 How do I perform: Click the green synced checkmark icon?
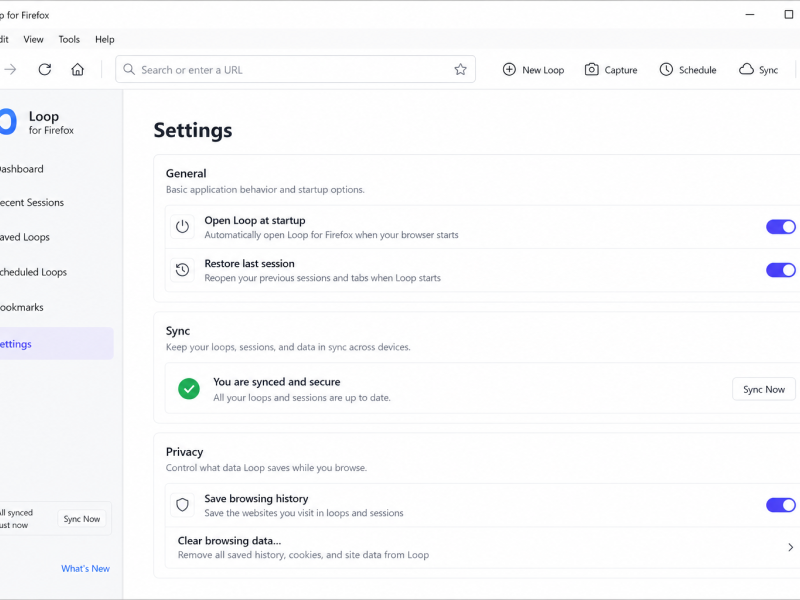(189, 389)
